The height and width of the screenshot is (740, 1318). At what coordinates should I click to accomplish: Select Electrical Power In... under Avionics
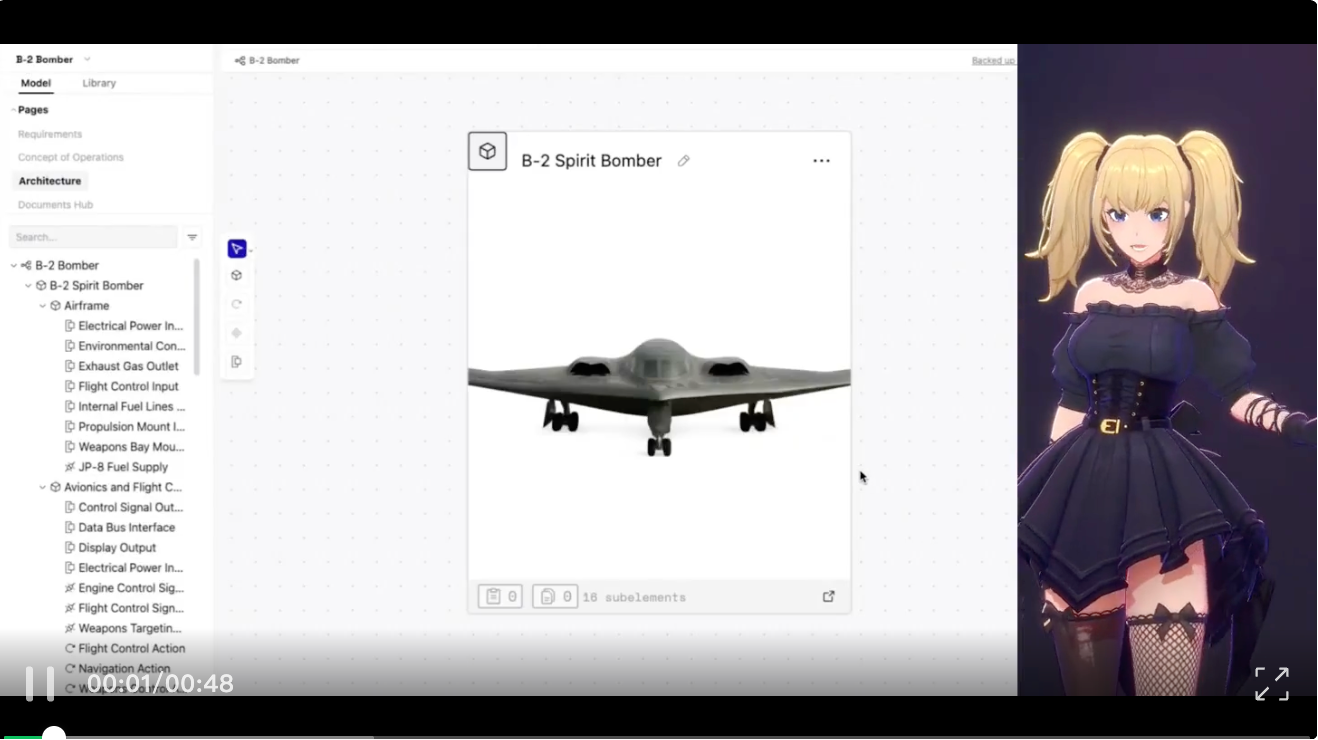123,568
